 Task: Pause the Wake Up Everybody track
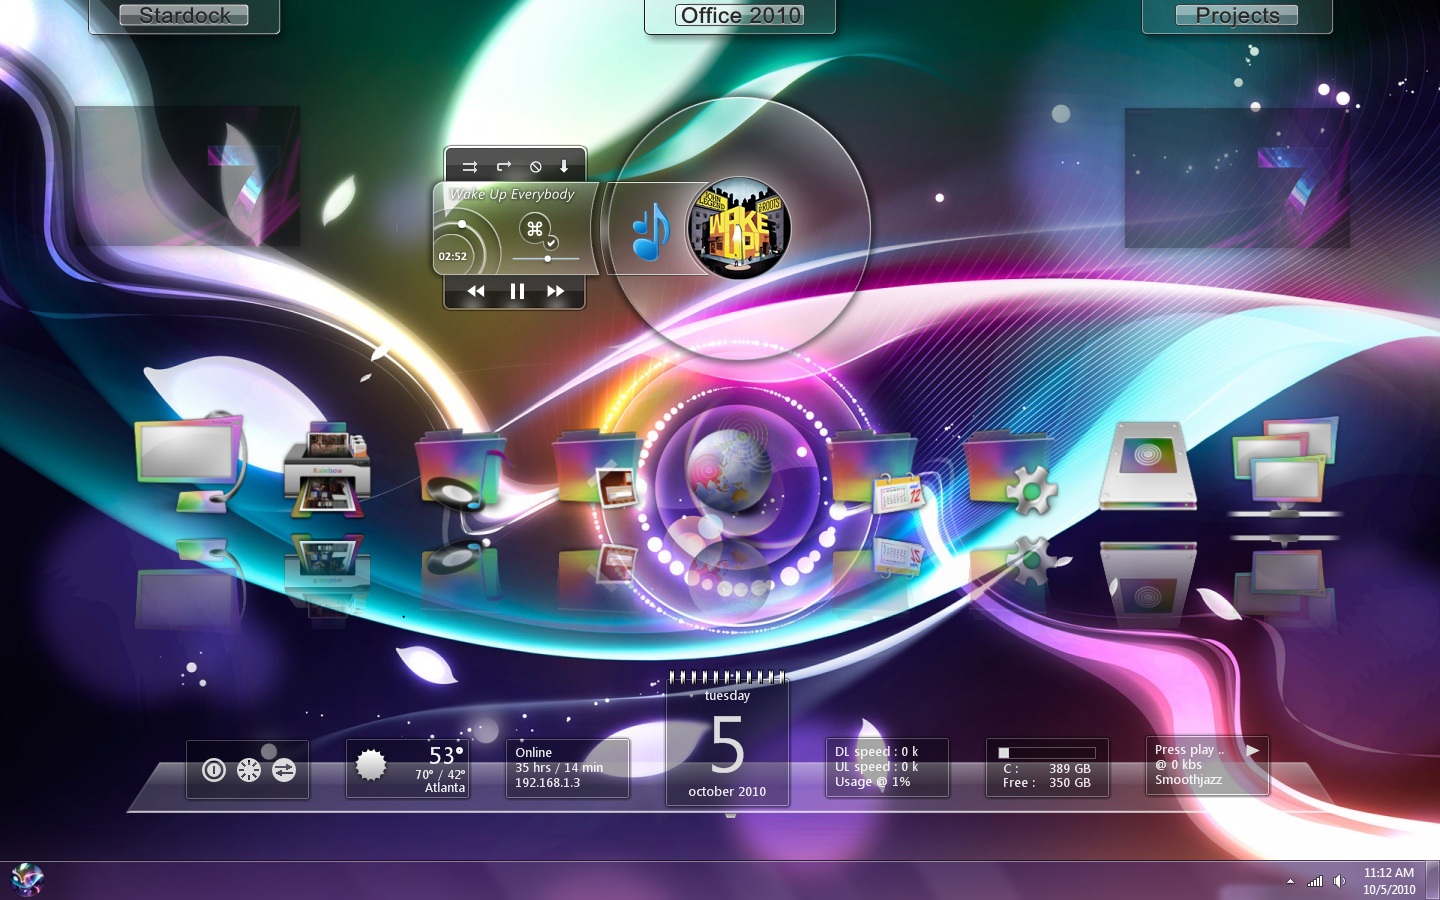[516, 291]
